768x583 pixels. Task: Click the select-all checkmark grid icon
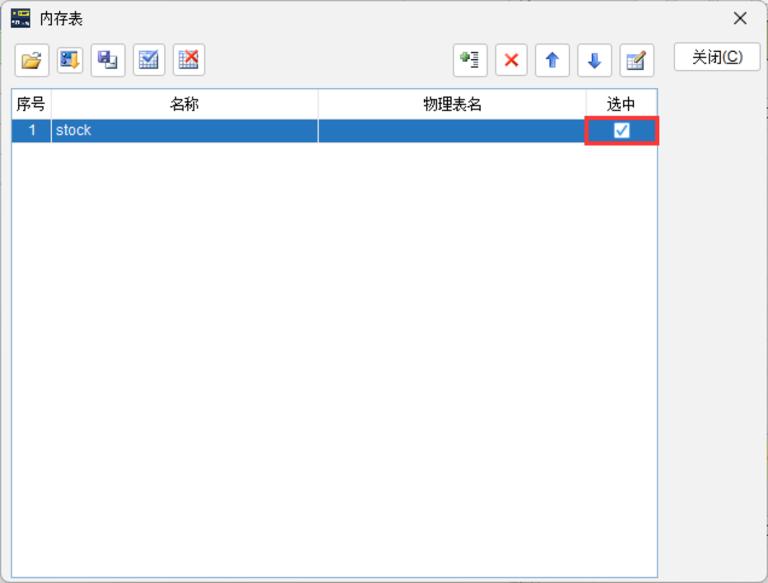149,60
